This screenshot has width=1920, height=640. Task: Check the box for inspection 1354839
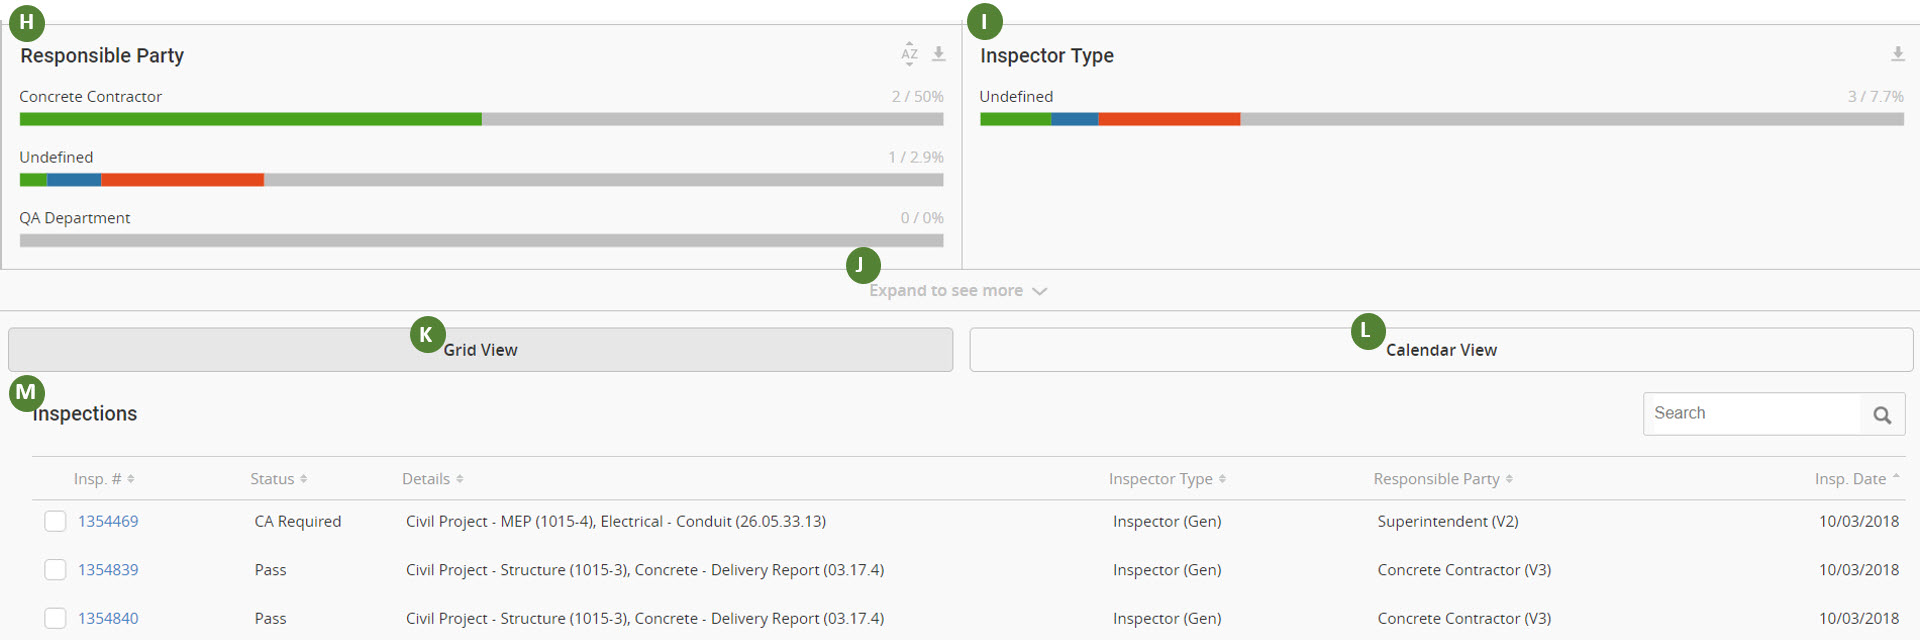click(x=56, y=570)
